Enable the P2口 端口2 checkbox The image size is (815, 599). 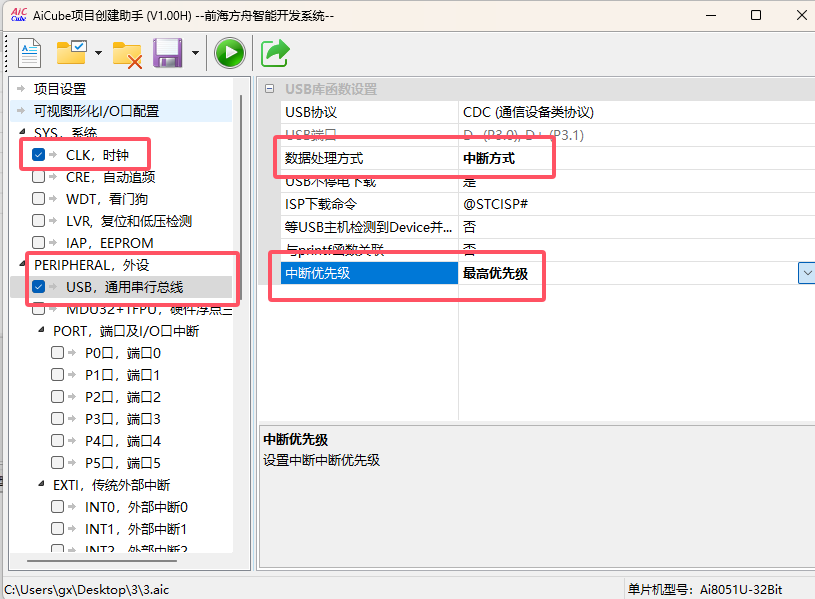point(58,397)
